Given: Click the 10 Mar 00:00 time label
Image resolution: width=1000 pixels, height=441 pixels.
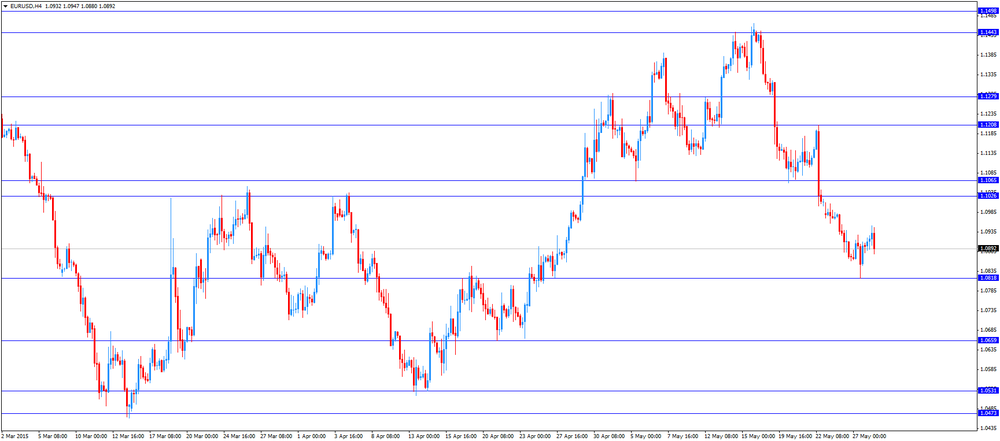Looking at the screenshot, I should 91,437.
